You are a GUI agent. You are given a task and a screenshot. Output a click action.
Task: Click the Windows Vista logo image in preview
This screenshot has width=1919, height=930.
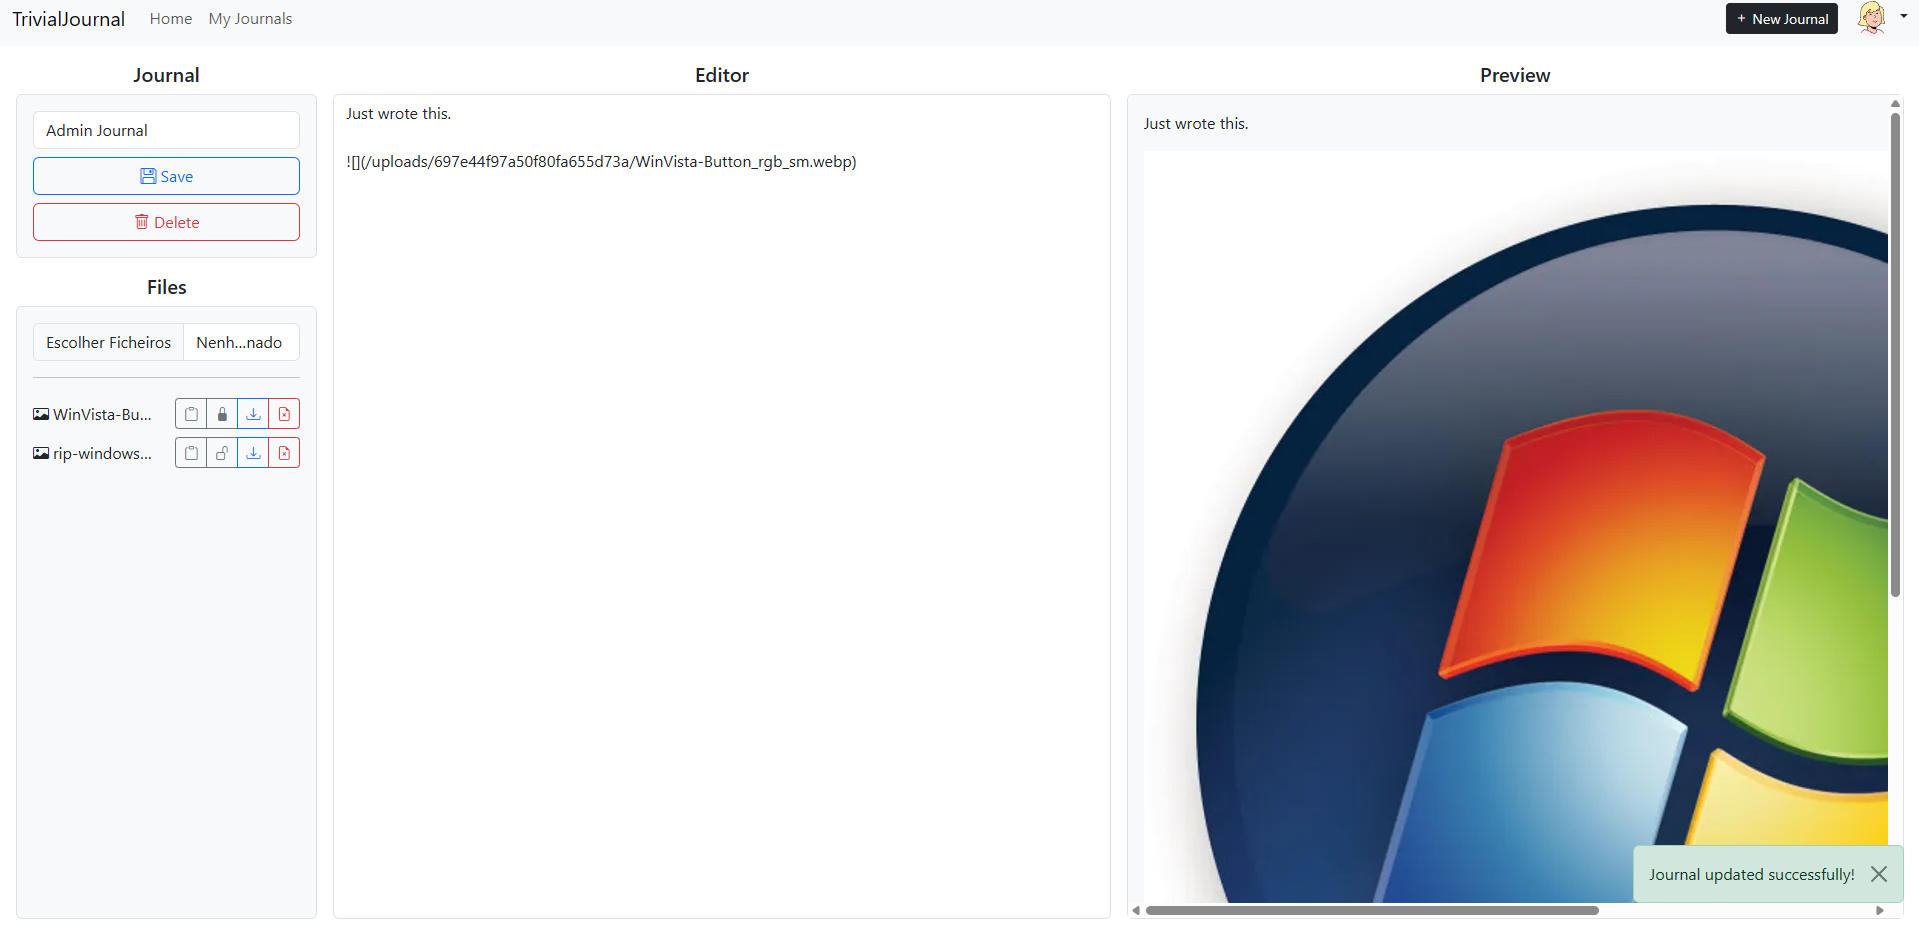1516,527
